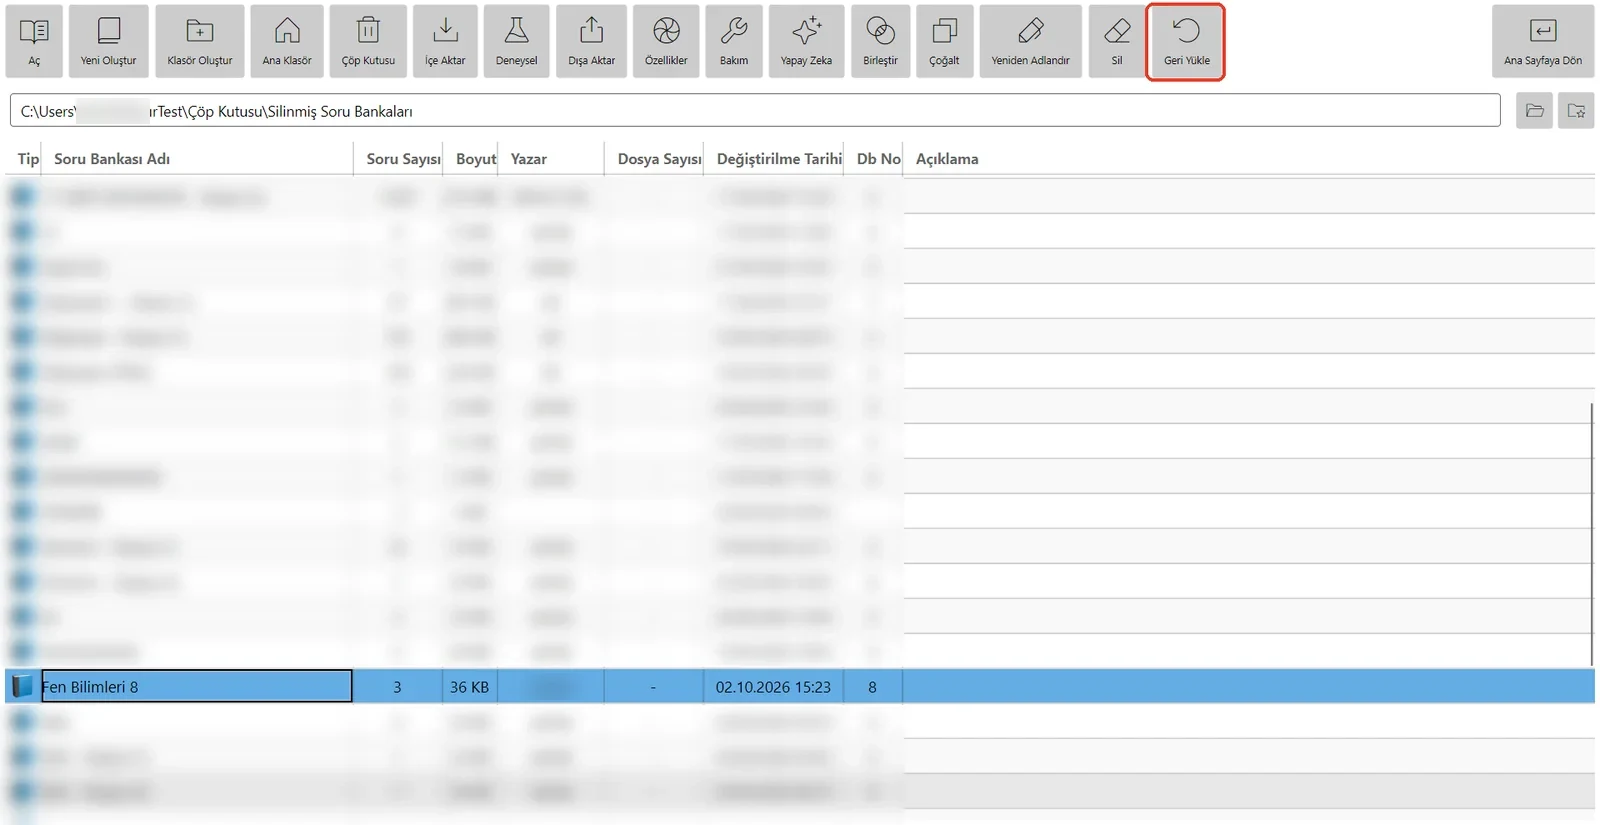Screen dimensions: 1600x825
Task: Launch the Yapay Zeka AI tool
Action: point(806,41)
